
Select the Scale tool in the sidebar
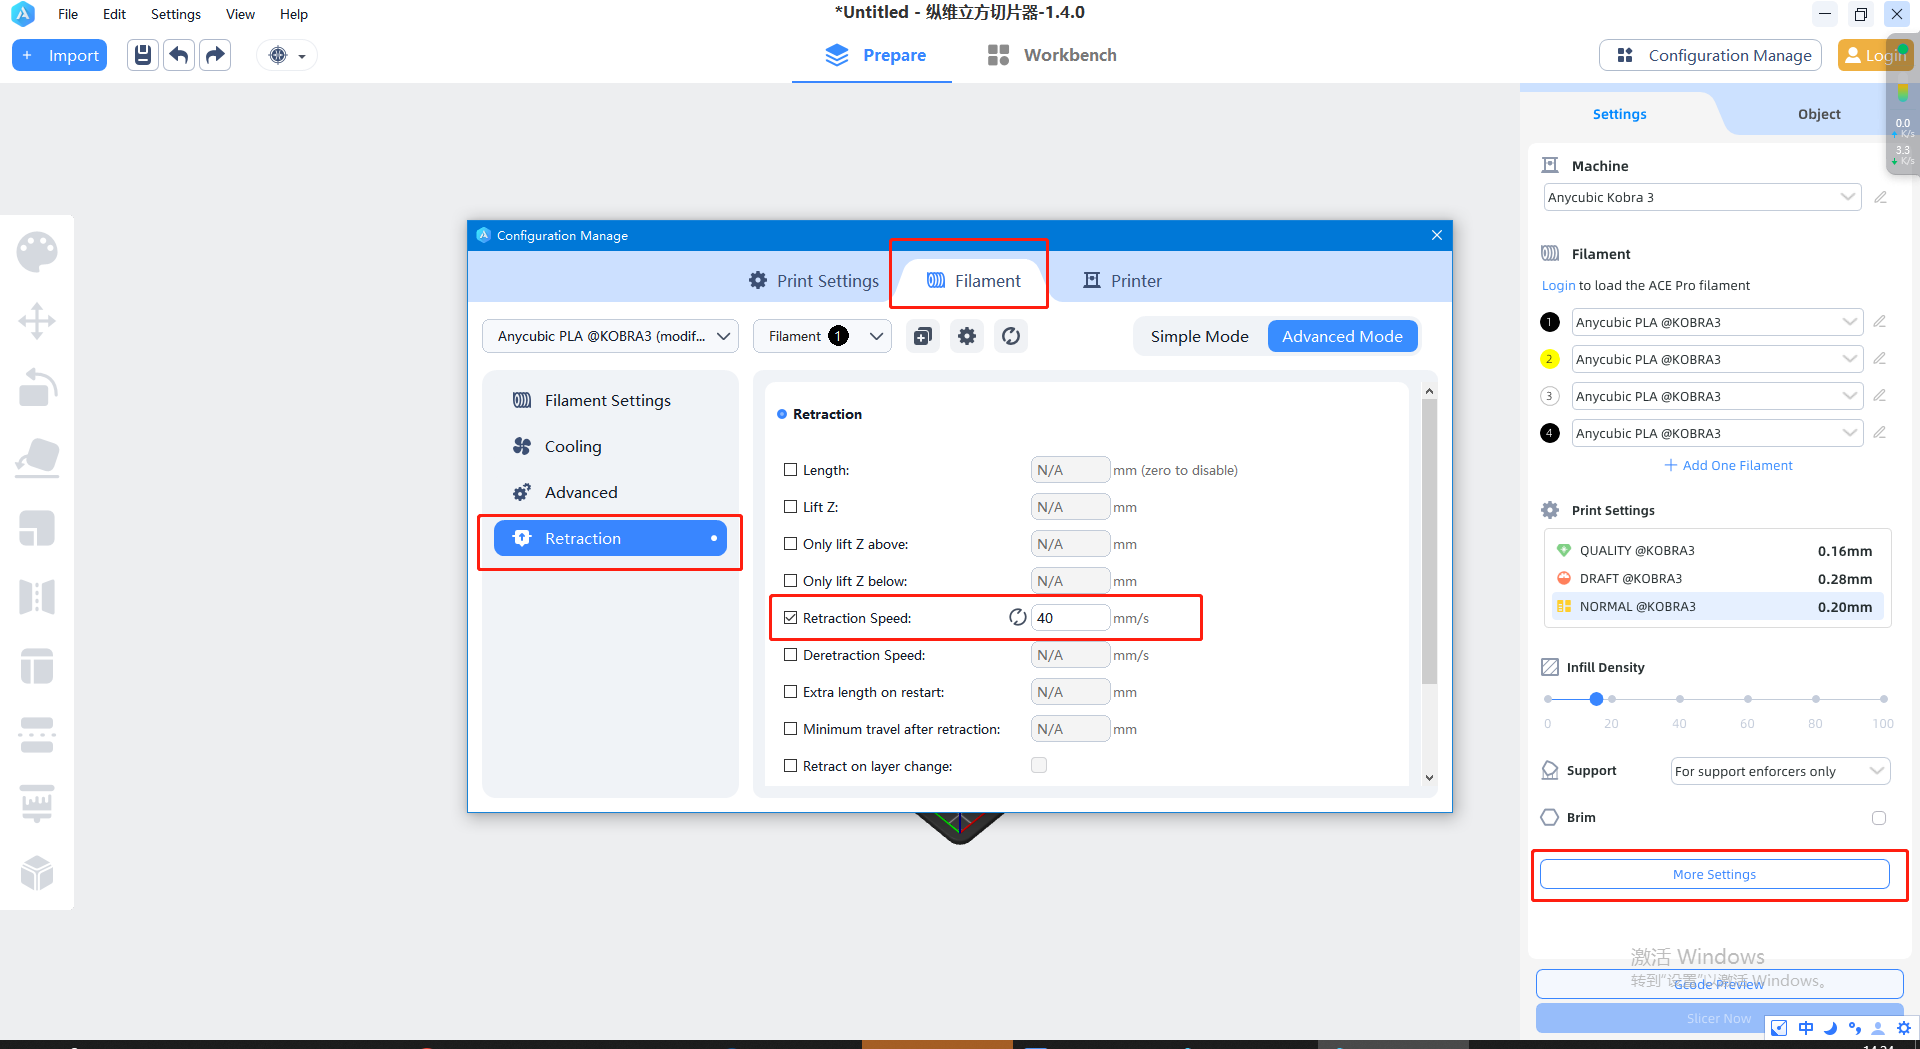(37, 528)
